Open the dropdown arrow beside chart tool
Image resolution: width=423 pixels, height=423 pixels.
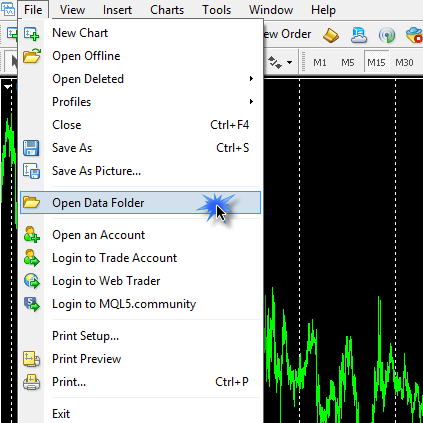tap(289, 62)
